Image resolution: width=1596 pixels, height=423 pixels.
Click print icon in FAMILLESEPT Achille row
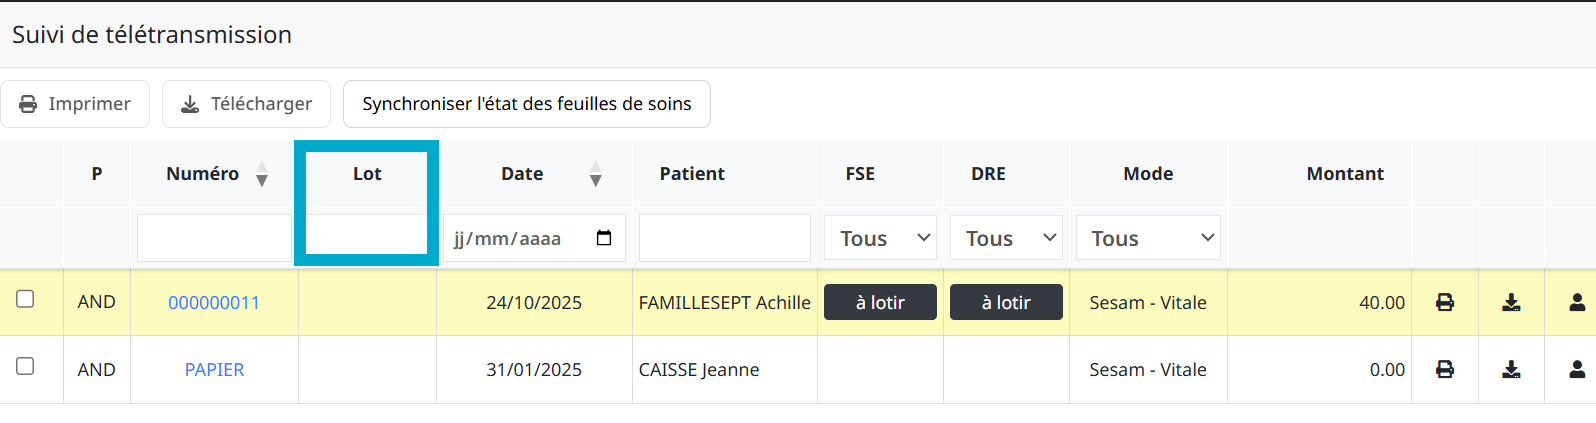tap(1445, 302)
